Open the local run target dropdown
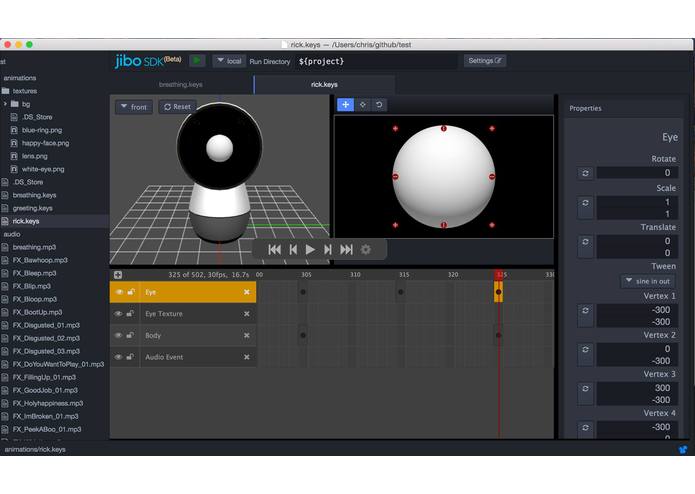The image size is (695, 494). click(x=229, y=61)
